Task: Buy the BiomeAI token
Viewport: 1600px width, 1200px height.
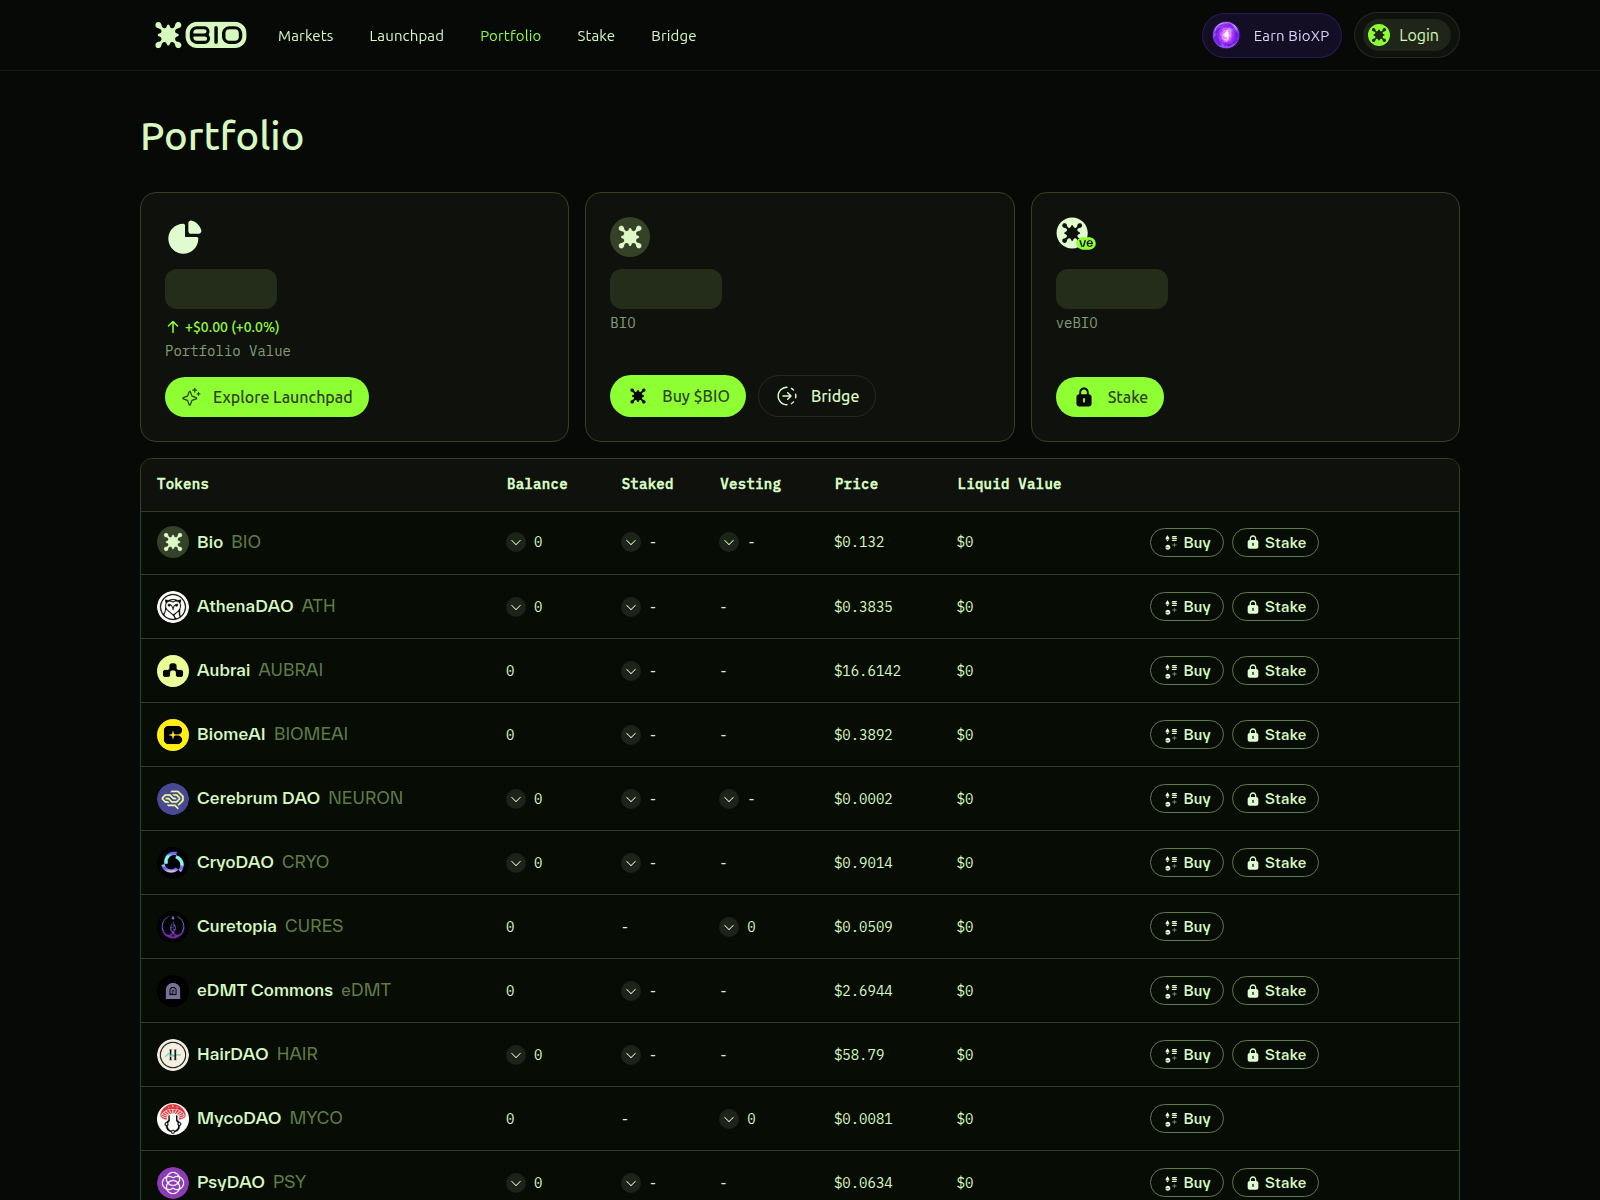Action: click(1187, 734)
